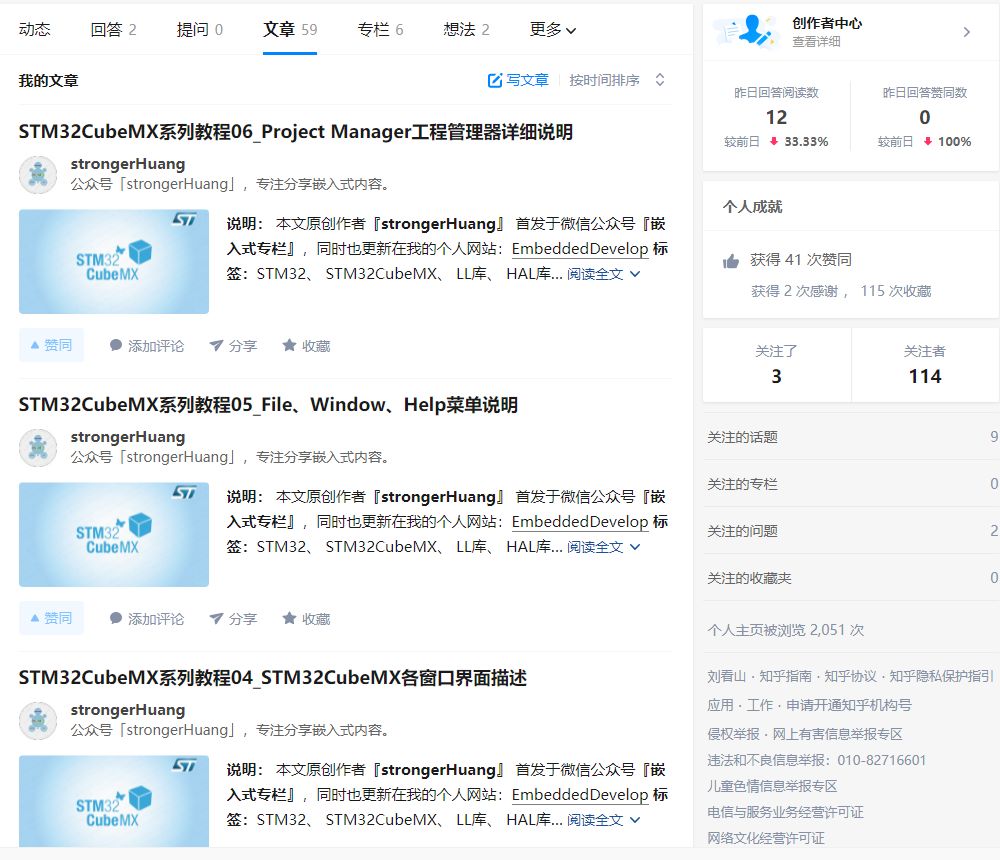Open the 关注的话题 row
The image size is (1000, 860).
click(x=852, y=437)
